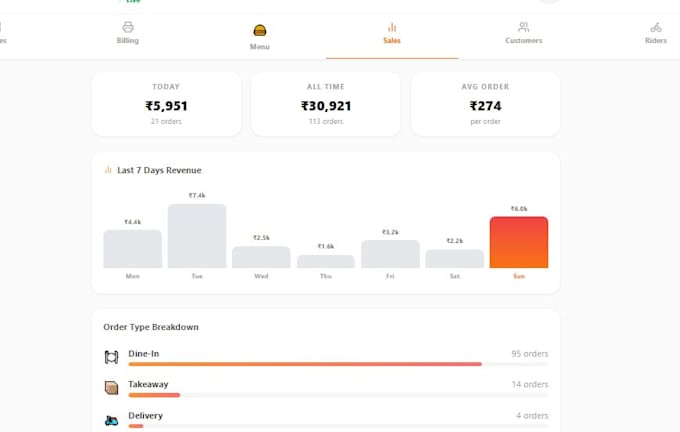Viewport: 680px width, 432px height.
Task: Select the Monday revenue bar
Action: point(133,249)
